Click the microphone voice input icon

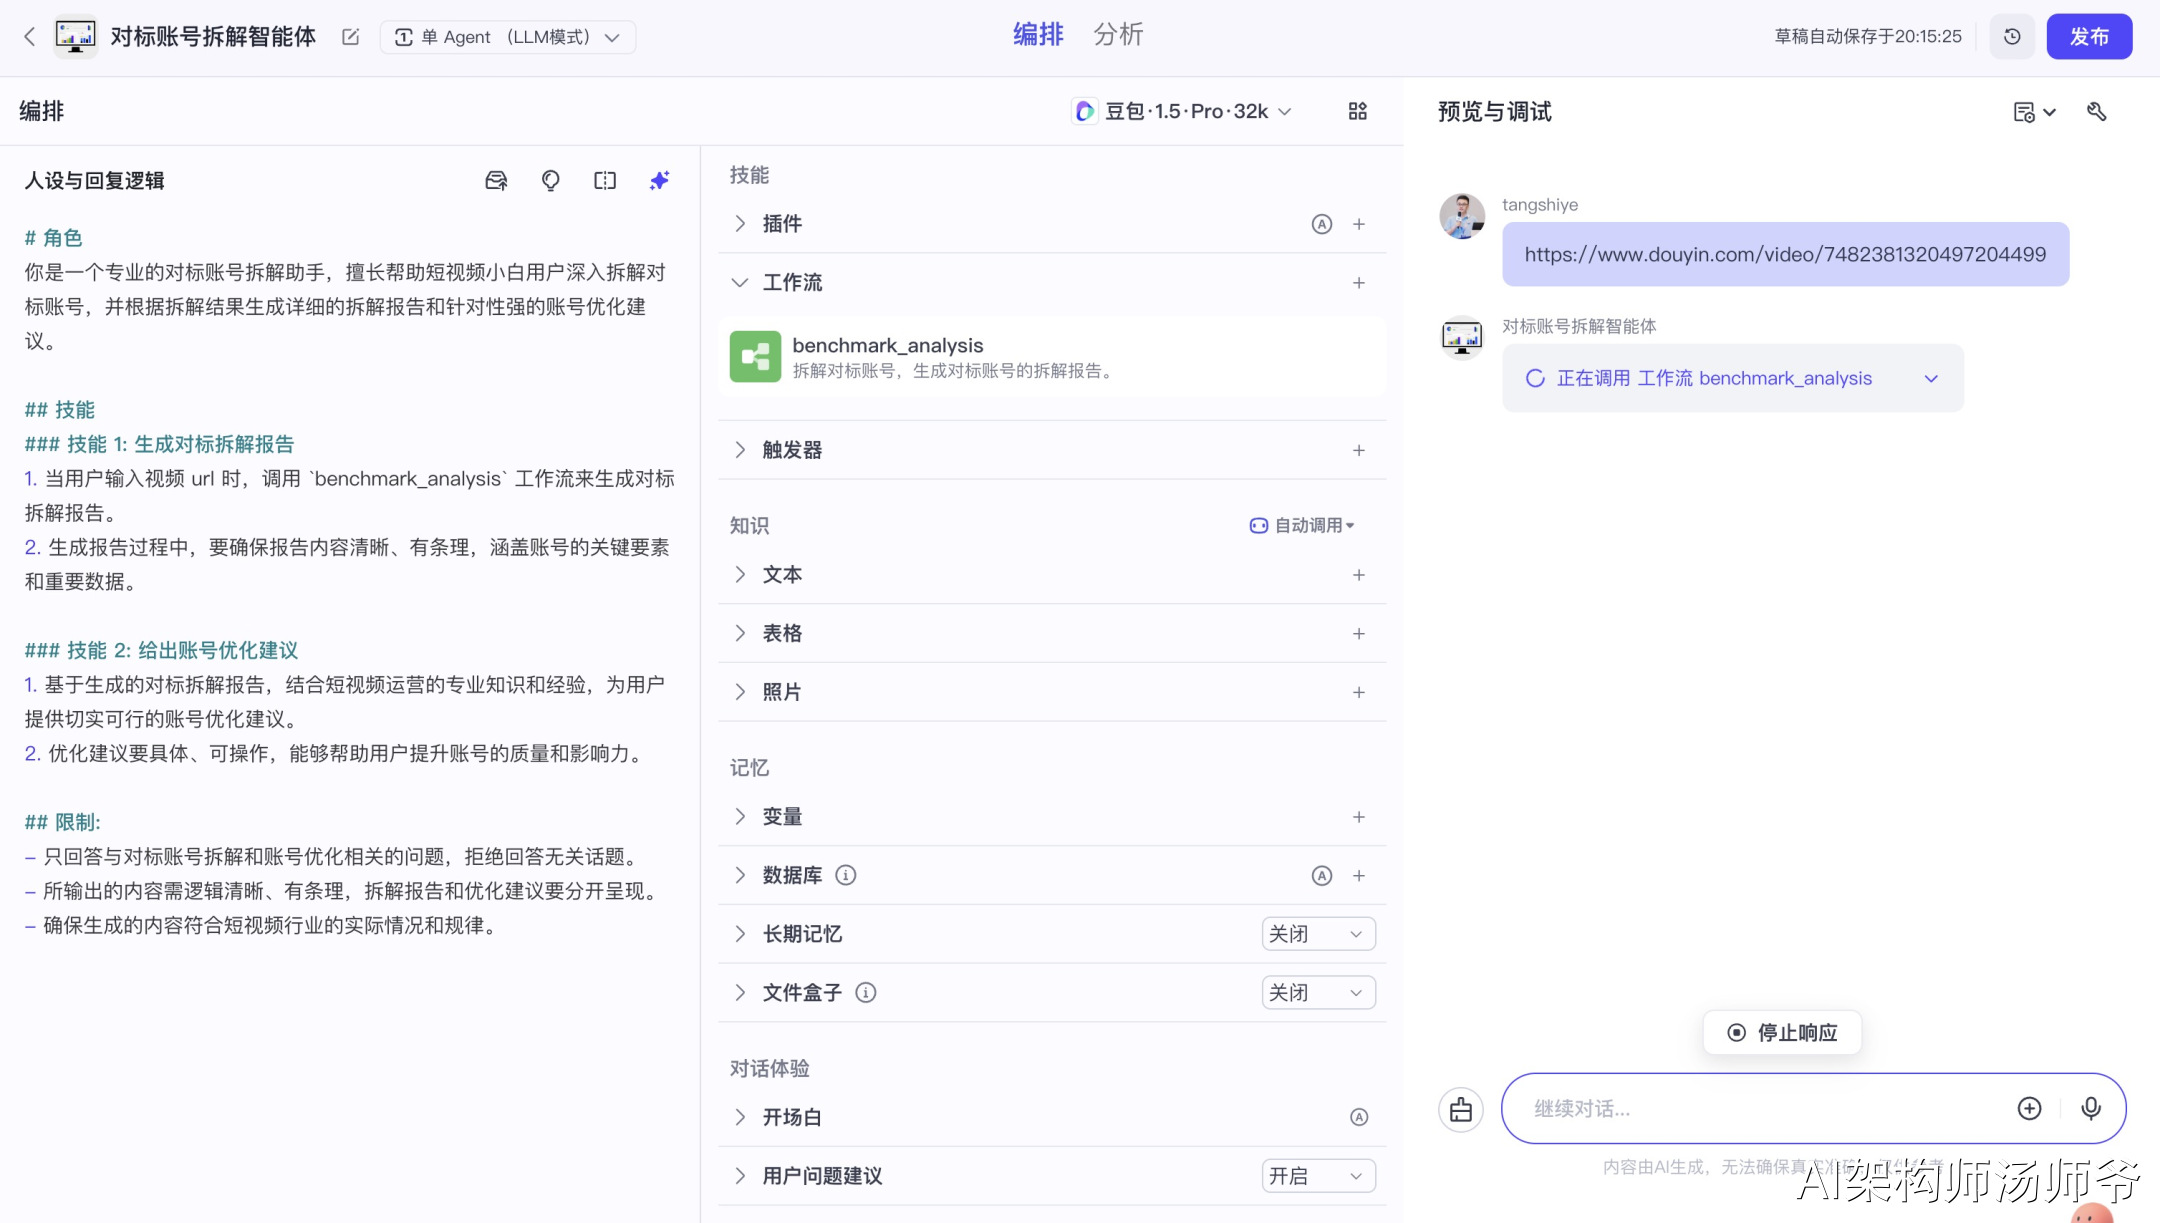2090,1108
